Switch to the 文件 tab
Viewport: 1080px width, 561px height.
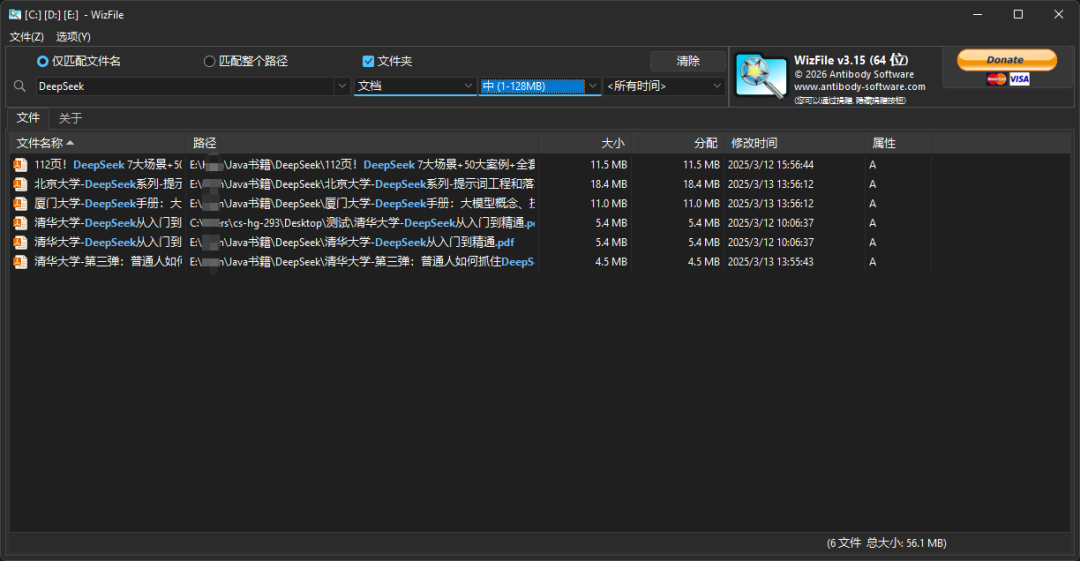click(28, 118)
